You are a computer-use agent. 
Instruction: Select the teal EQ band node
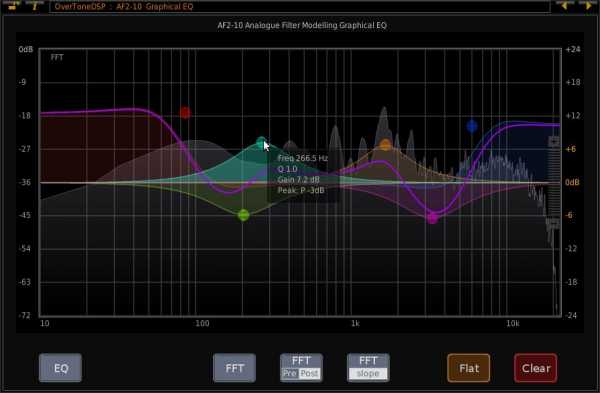pyautogui.click(x=261, y=143)
